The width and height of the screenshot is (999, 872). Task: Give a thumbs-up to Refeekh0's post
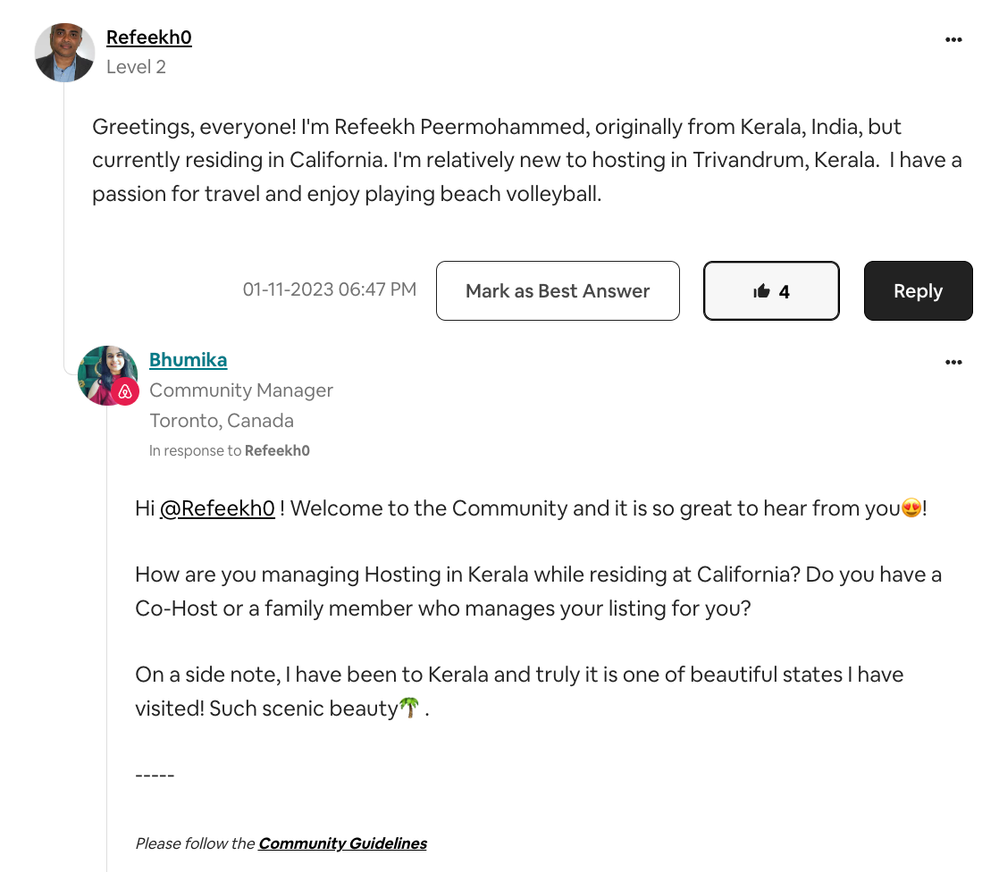771,291
